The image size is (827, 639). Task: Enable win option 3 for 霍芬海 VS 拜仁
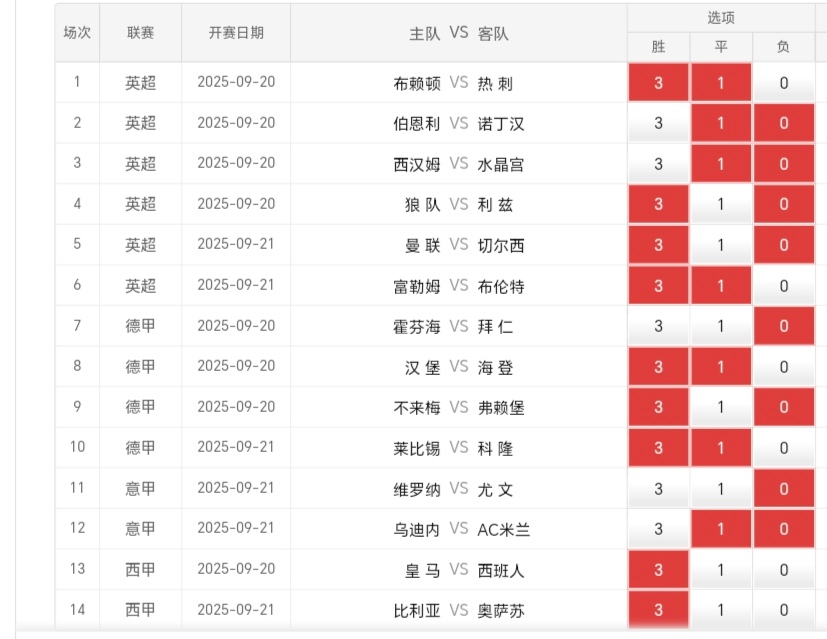point(658,326)
